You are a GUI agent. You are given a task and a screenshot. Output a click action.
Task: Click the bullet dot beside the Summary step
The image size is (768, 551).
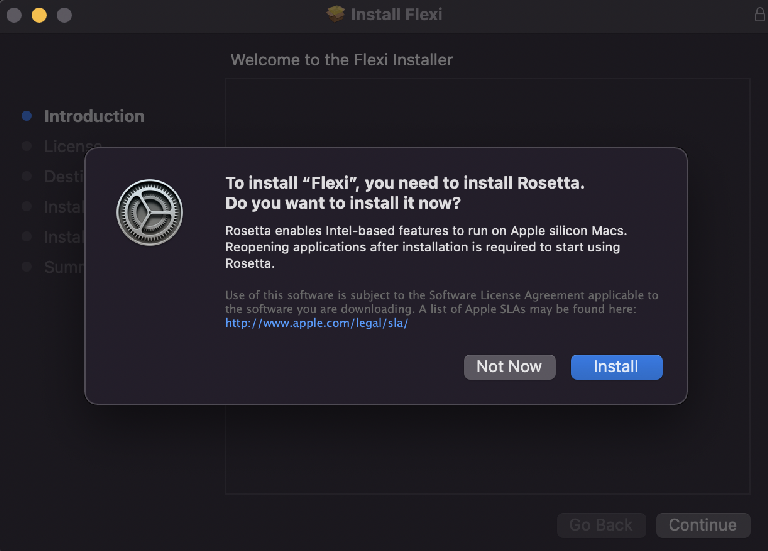click(27, 267)
